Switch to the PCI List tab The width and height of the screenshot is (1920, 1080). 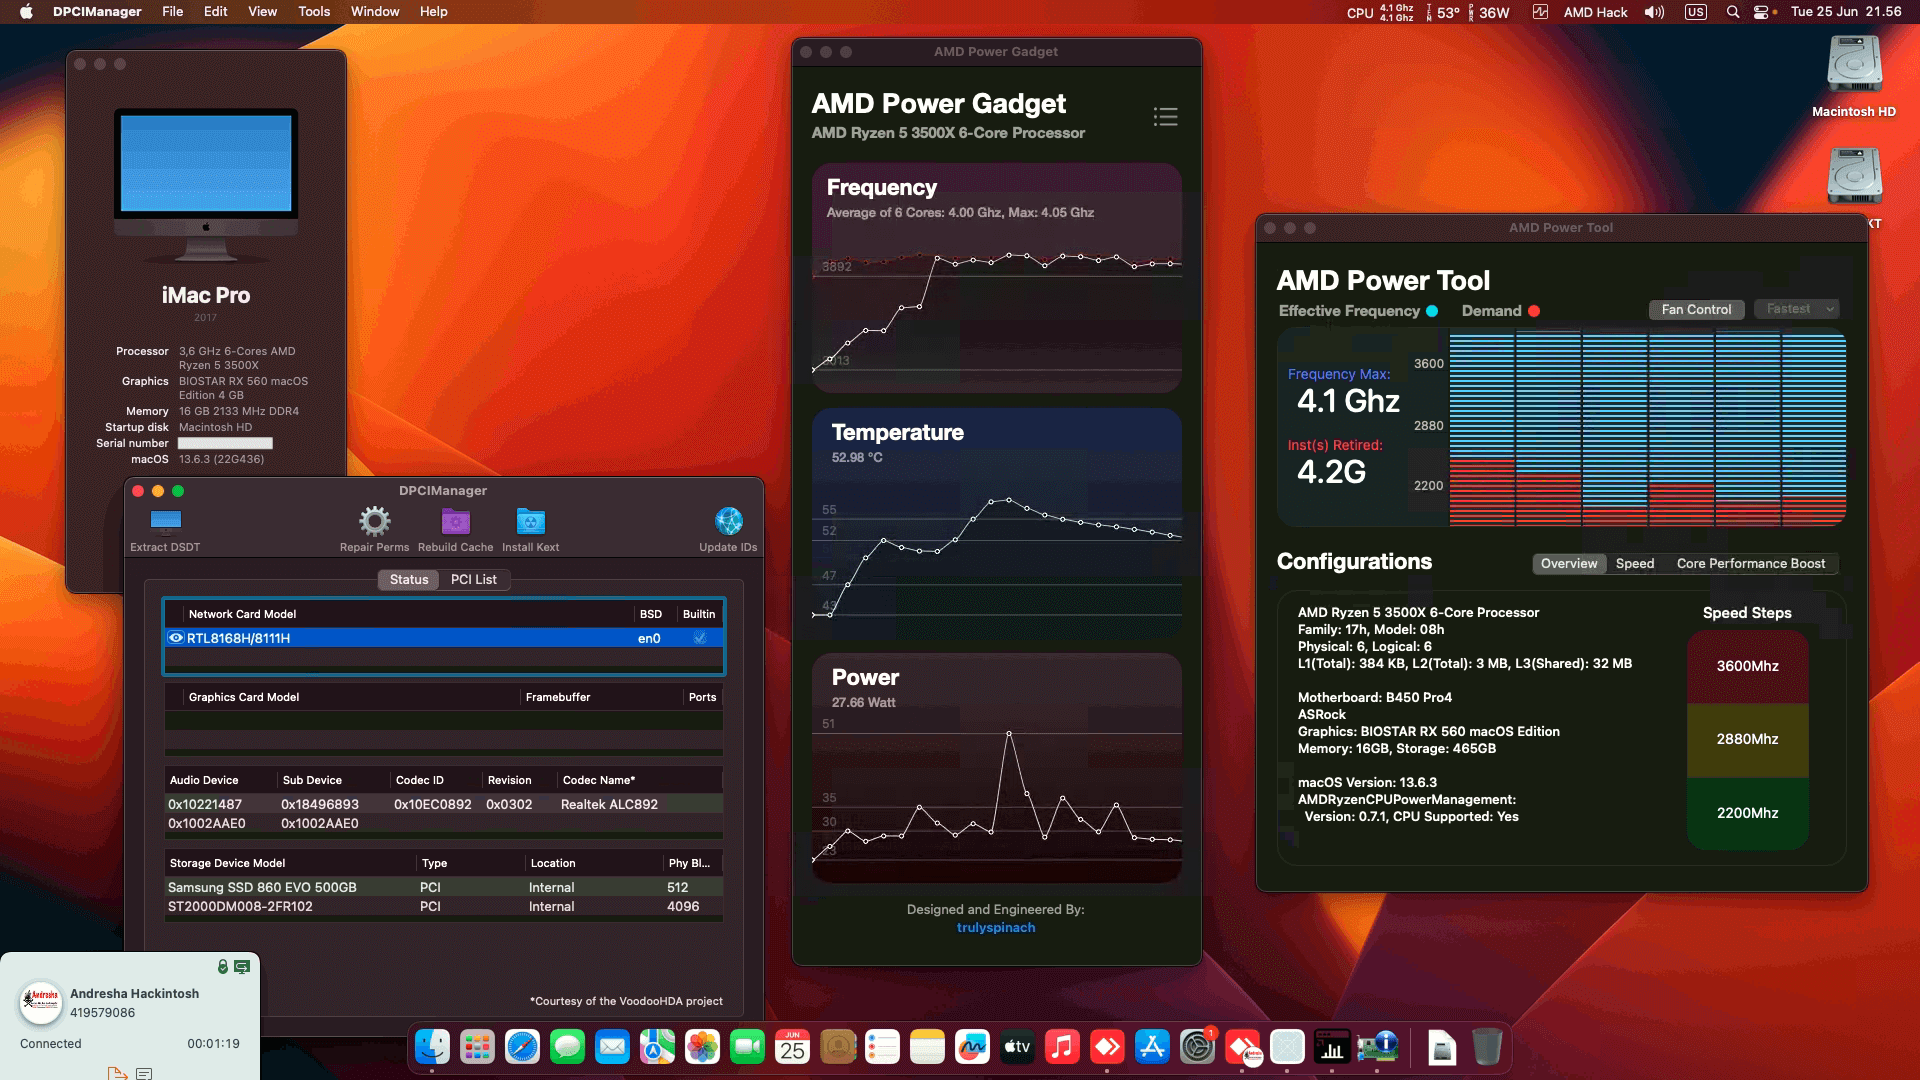[474, 580]
